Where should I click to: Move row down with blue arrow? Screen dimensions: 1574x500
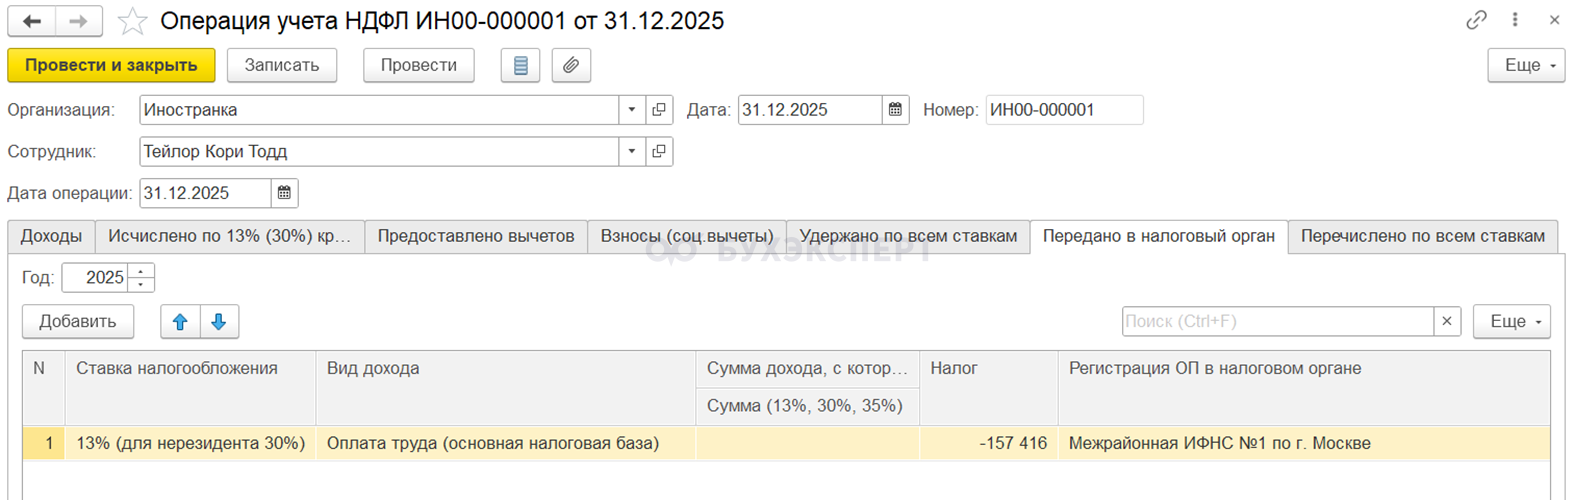[219, 321]
